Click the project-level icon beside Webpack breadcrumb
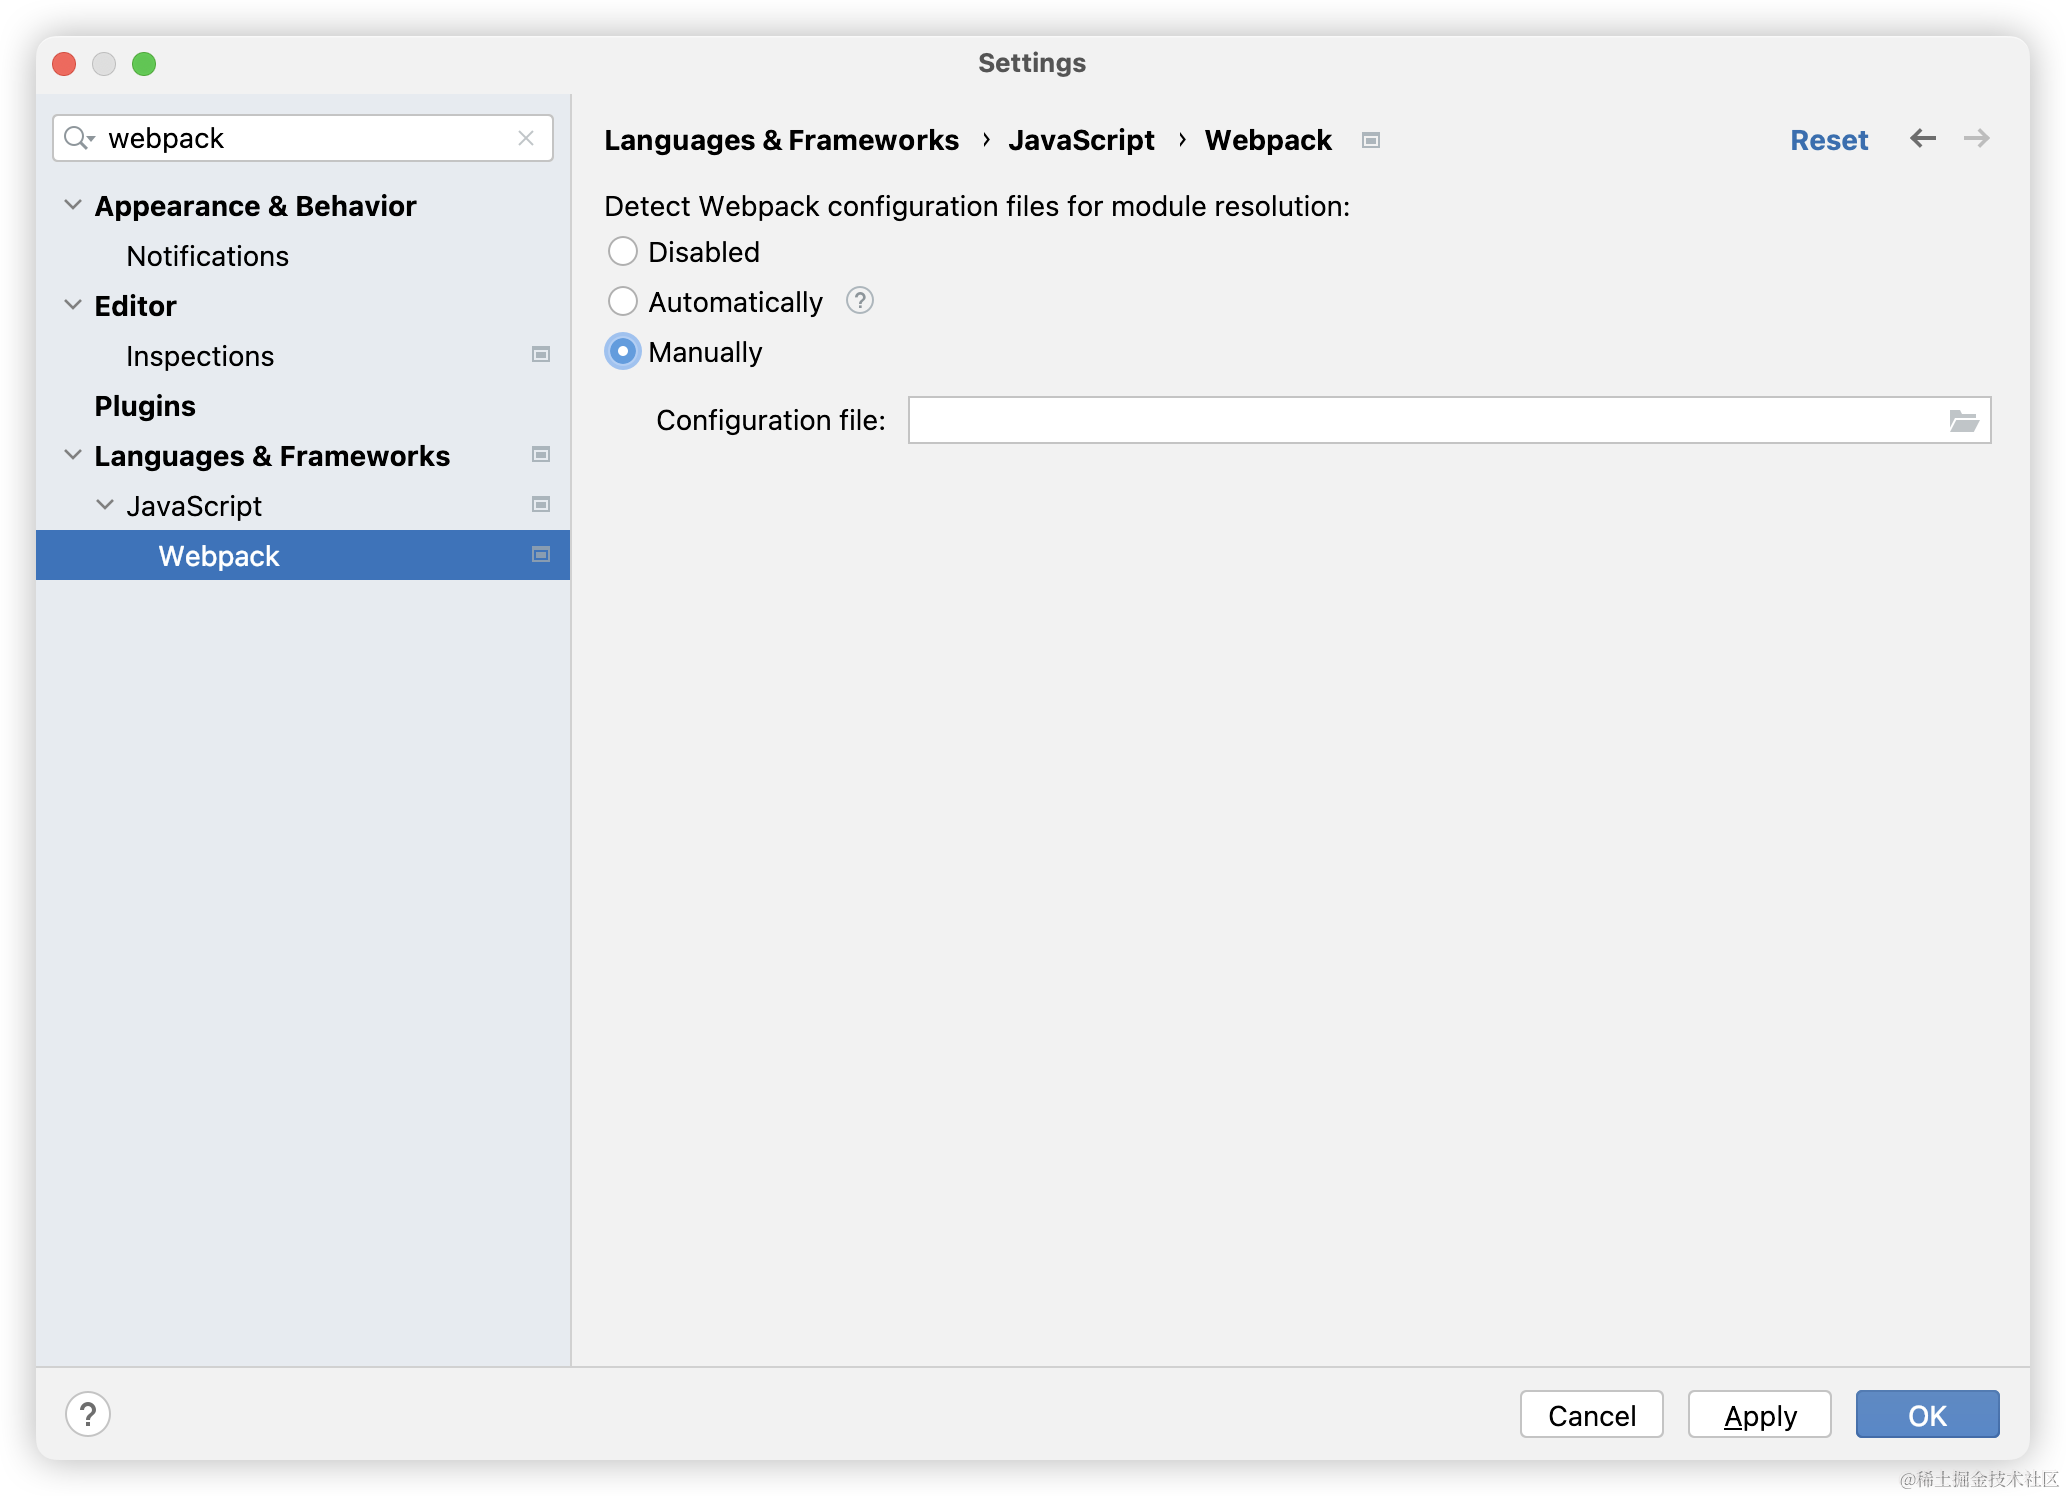 [1371, 141]
